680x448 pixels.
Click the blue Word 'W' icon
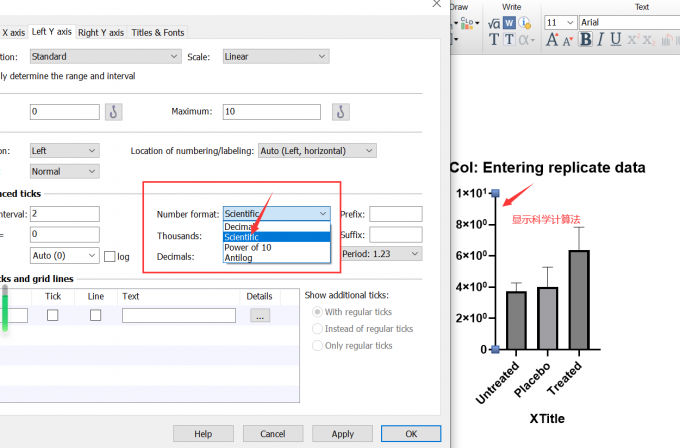(x=509, y=22)
